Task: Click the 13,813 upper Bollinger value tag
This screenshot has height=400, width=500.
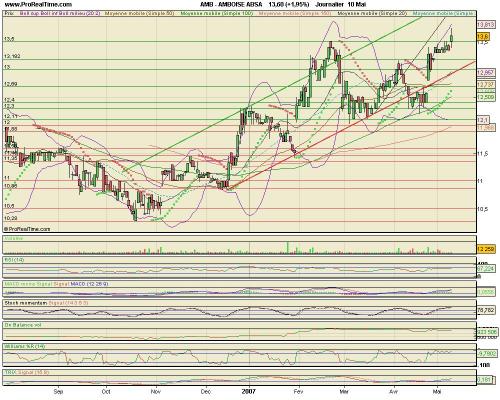Action: tap(485, 25)
